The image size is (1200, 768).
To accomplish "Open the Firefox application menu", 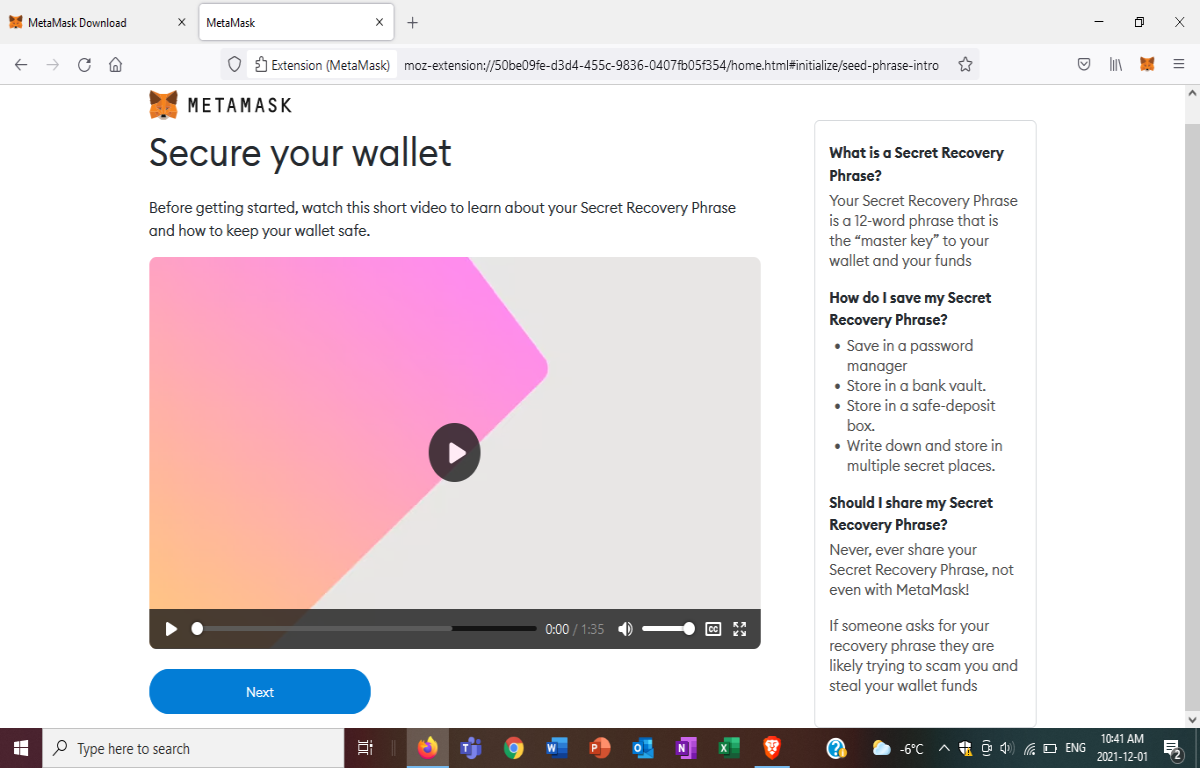I will click(1179, 64).
